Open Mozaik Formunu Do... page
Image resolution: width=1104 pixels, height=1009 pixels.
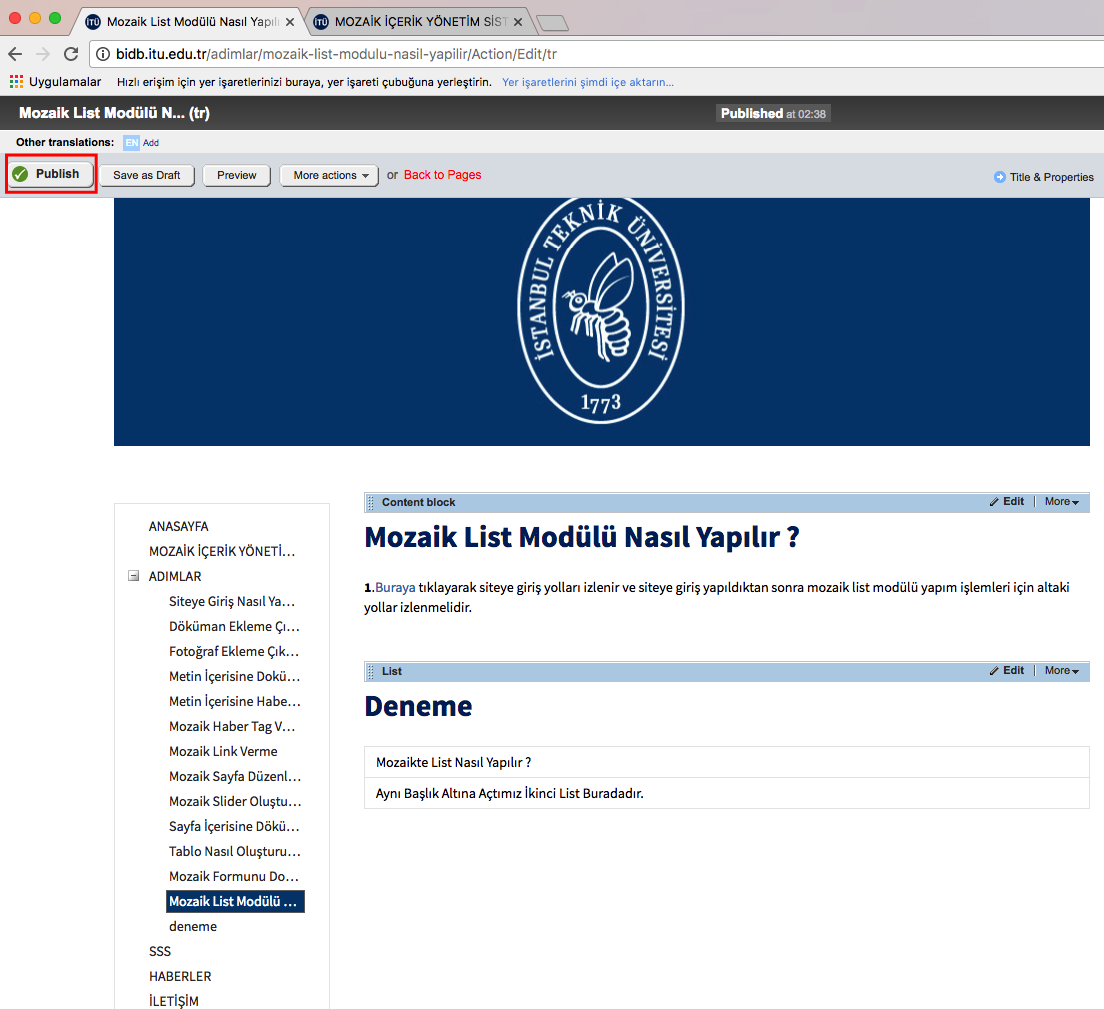pyautogui.click(x=234, y=876)
